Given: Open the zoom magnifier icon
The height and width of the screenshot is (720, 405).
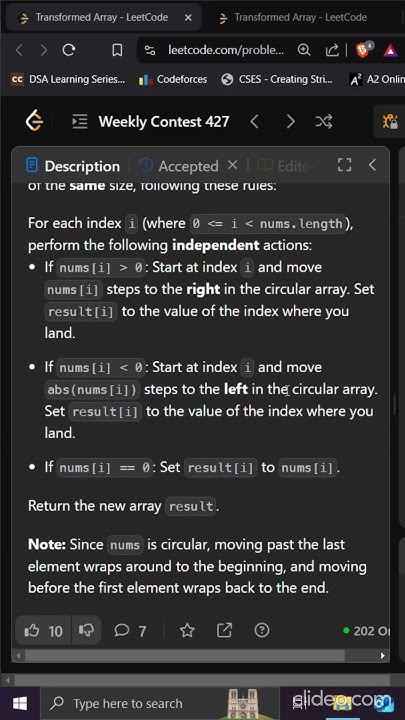Looking at the screenshot, I should point(304,50).
